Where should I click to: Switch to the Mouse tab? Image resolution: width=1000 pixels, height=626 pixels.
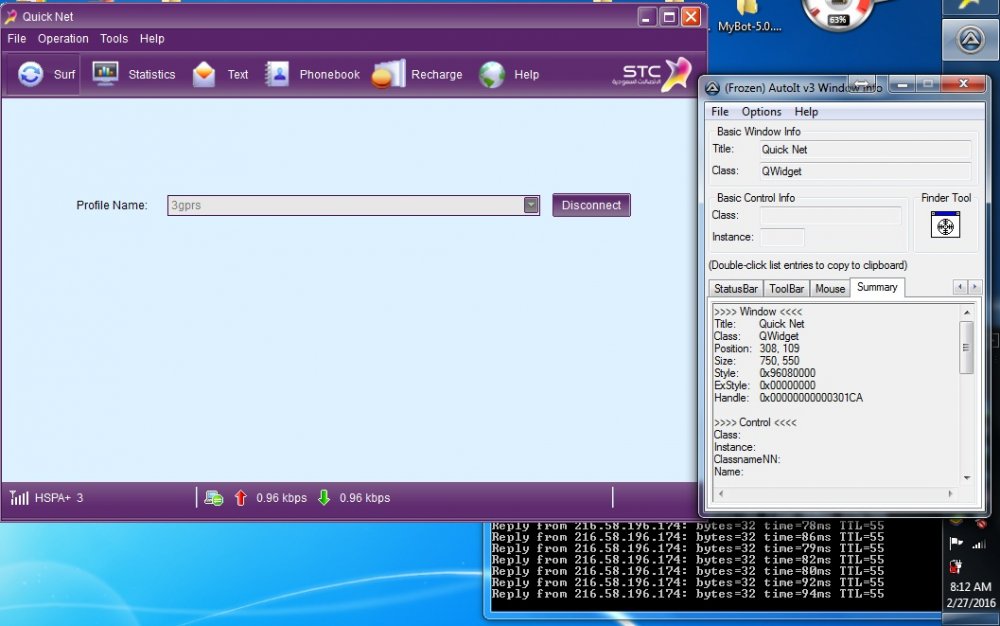click(x=830, y=289)
